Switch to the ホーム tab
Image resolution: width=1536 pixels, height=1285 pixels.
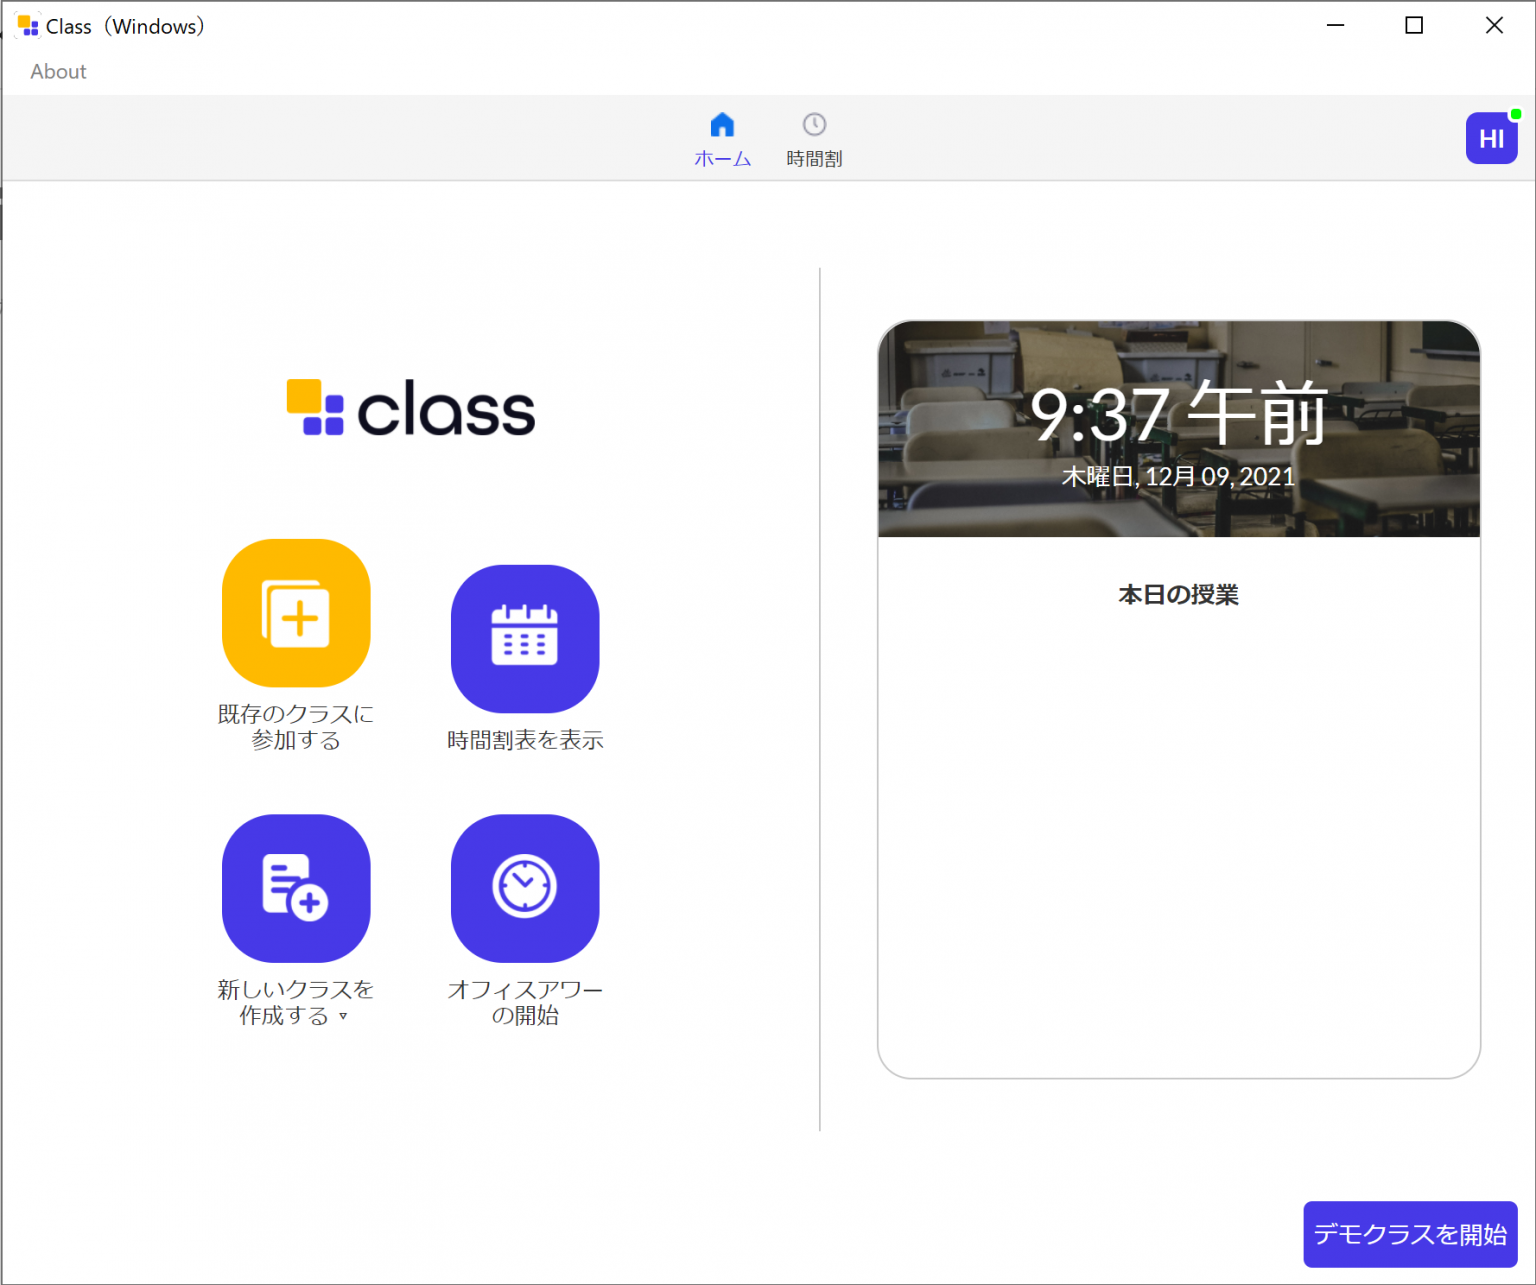722,140
